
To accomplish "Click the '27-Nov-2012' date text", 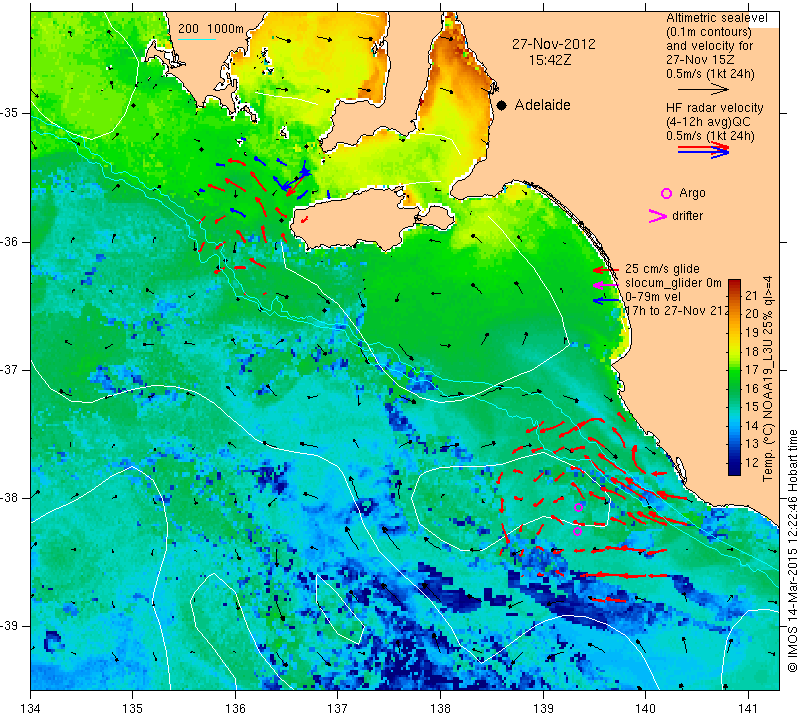I will (554, 44).
